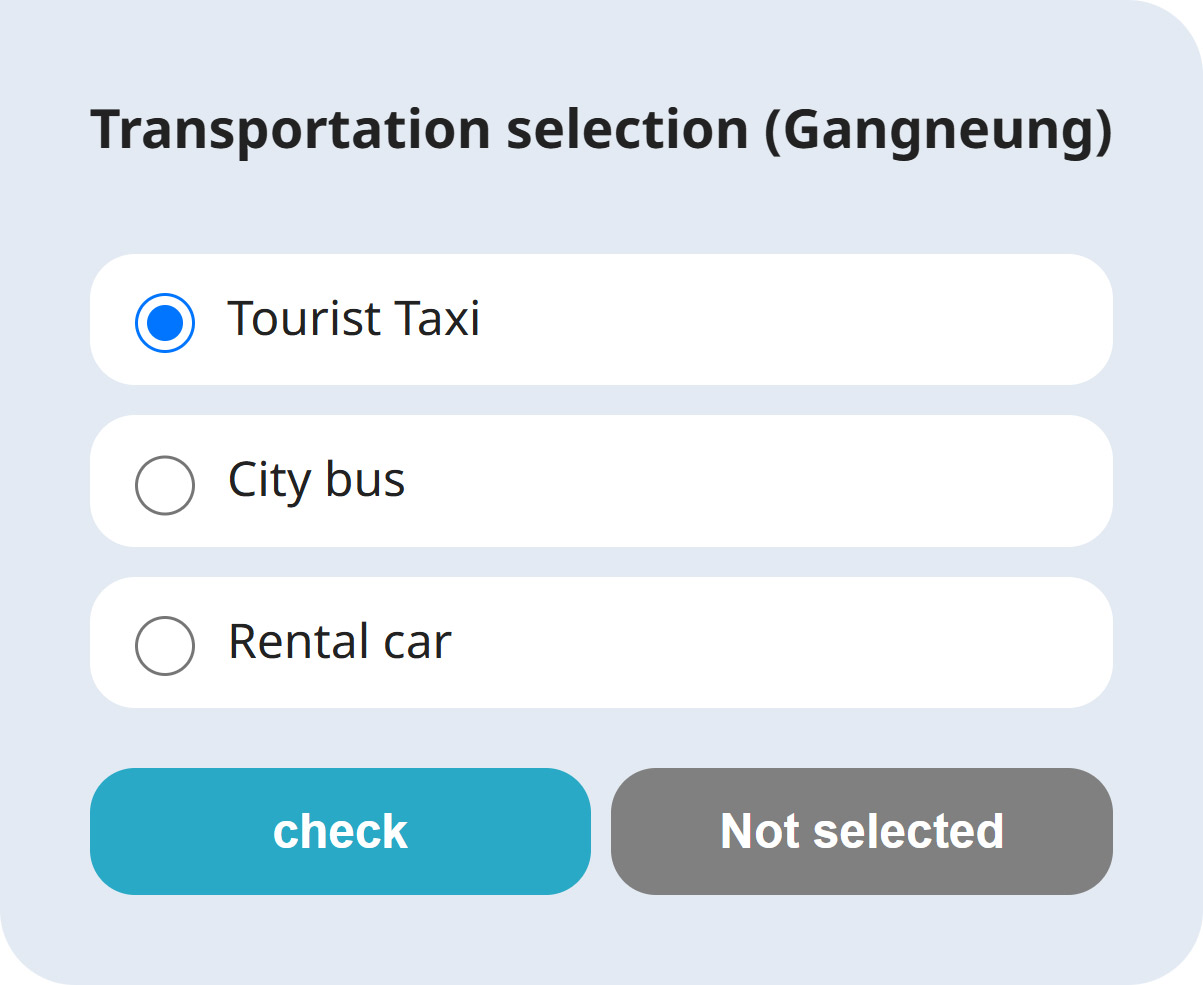Click the word "Gangneung" in the title

coord(937,129)
